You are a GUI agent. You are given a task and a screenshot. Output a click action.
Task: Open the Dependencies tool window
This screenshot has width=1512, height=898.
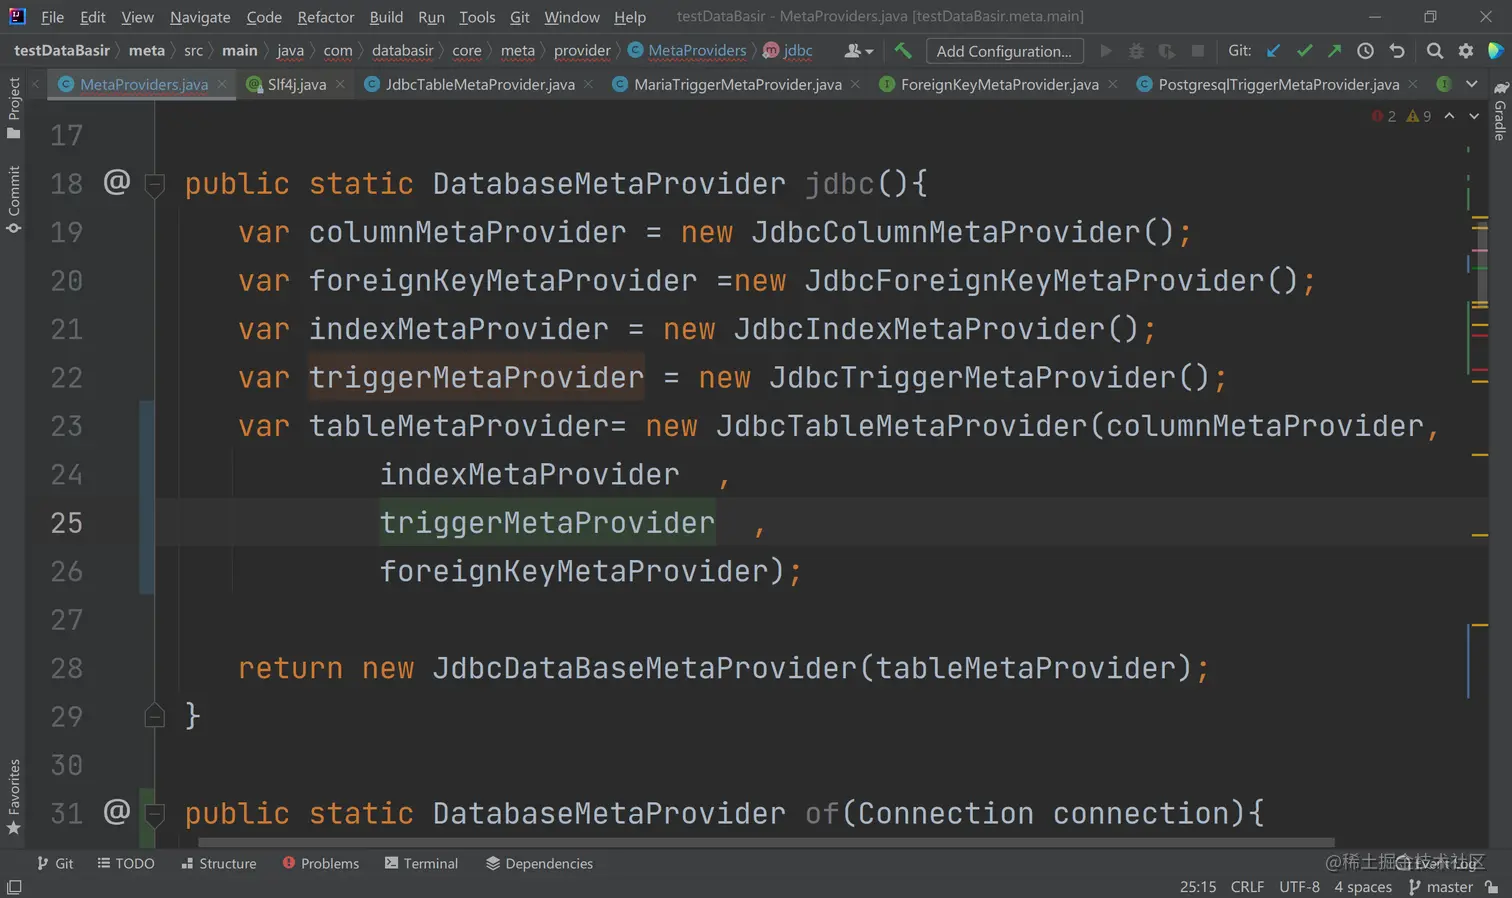539,863
